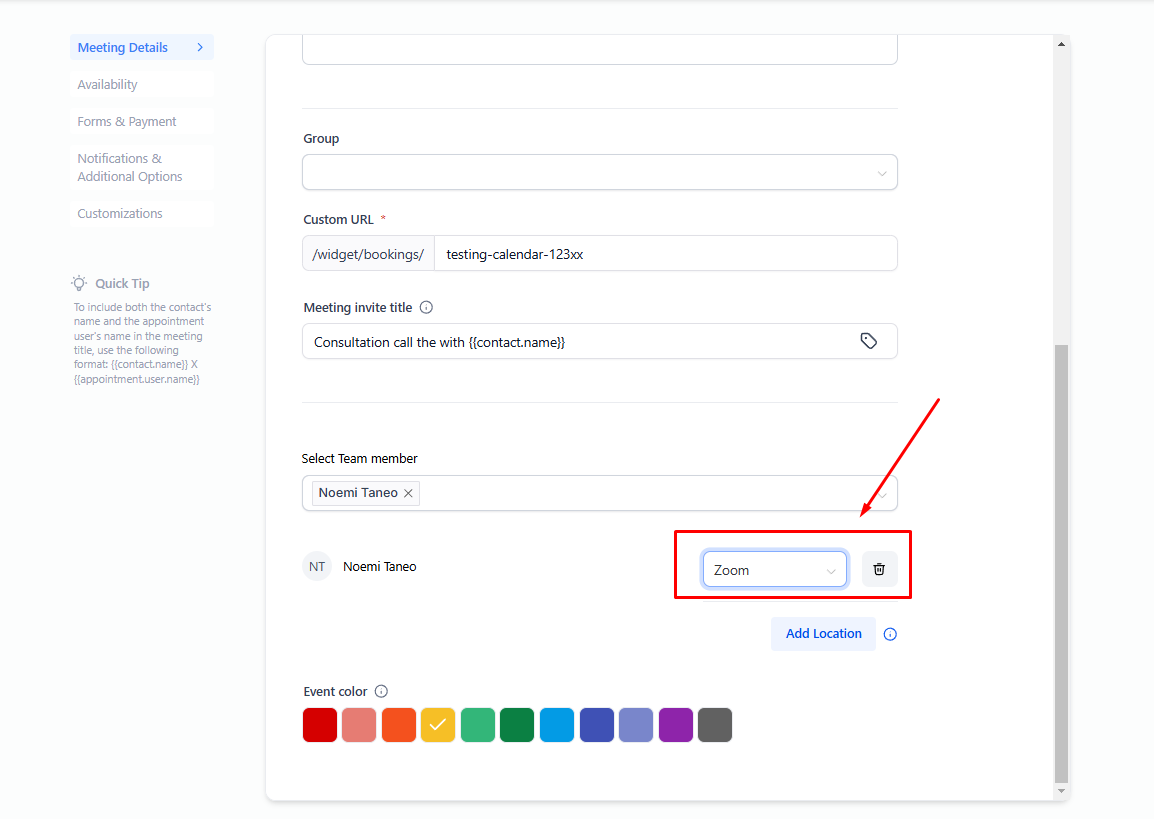Click the Quick Tip lightbulb icon

pyautogui.click(x=79, y=283)
